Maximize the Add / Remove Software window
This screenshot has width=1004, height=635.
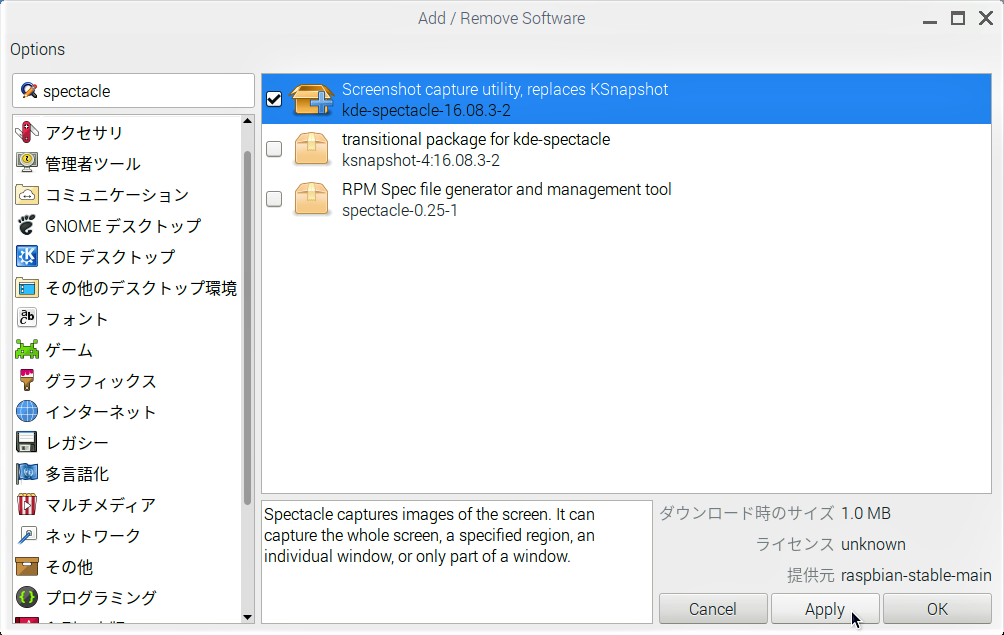coord(958,19)
